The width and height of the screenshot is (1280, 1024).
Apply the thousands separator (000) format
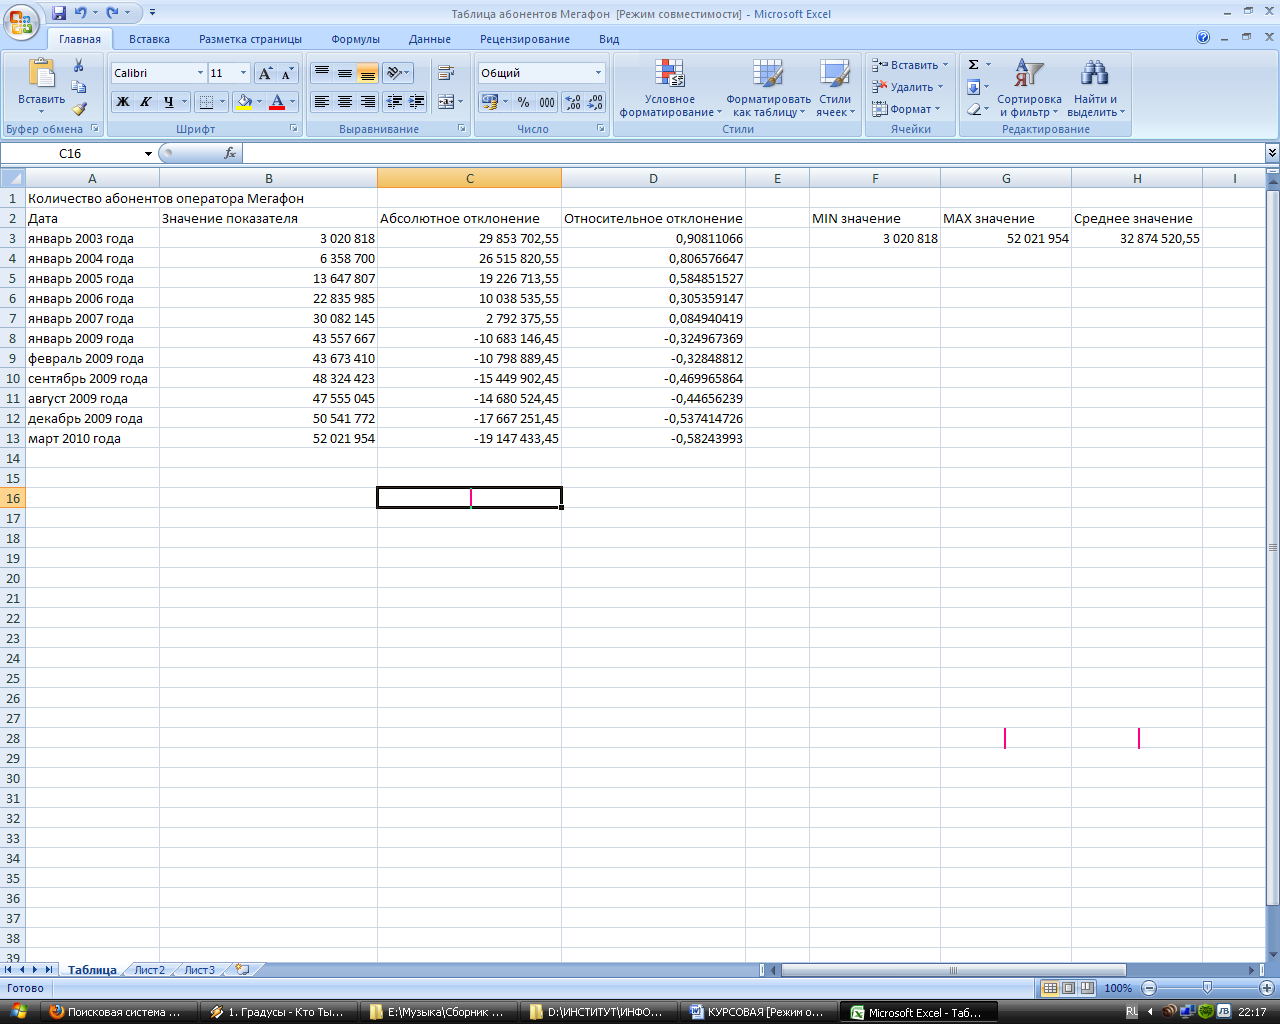(547, 102)
